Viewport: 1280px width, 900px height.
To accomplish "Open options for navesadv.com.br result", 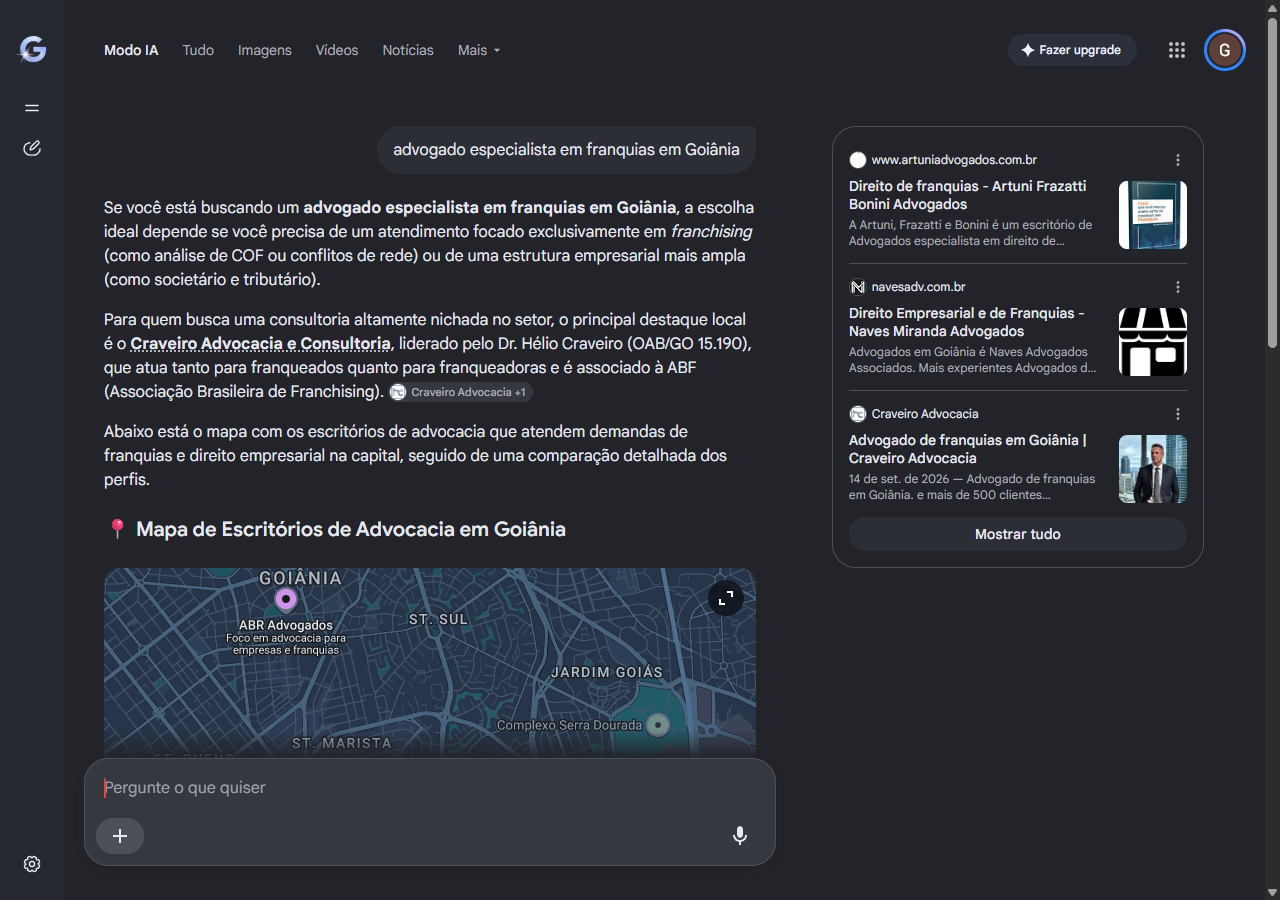I will click(x=1178, y=287).
